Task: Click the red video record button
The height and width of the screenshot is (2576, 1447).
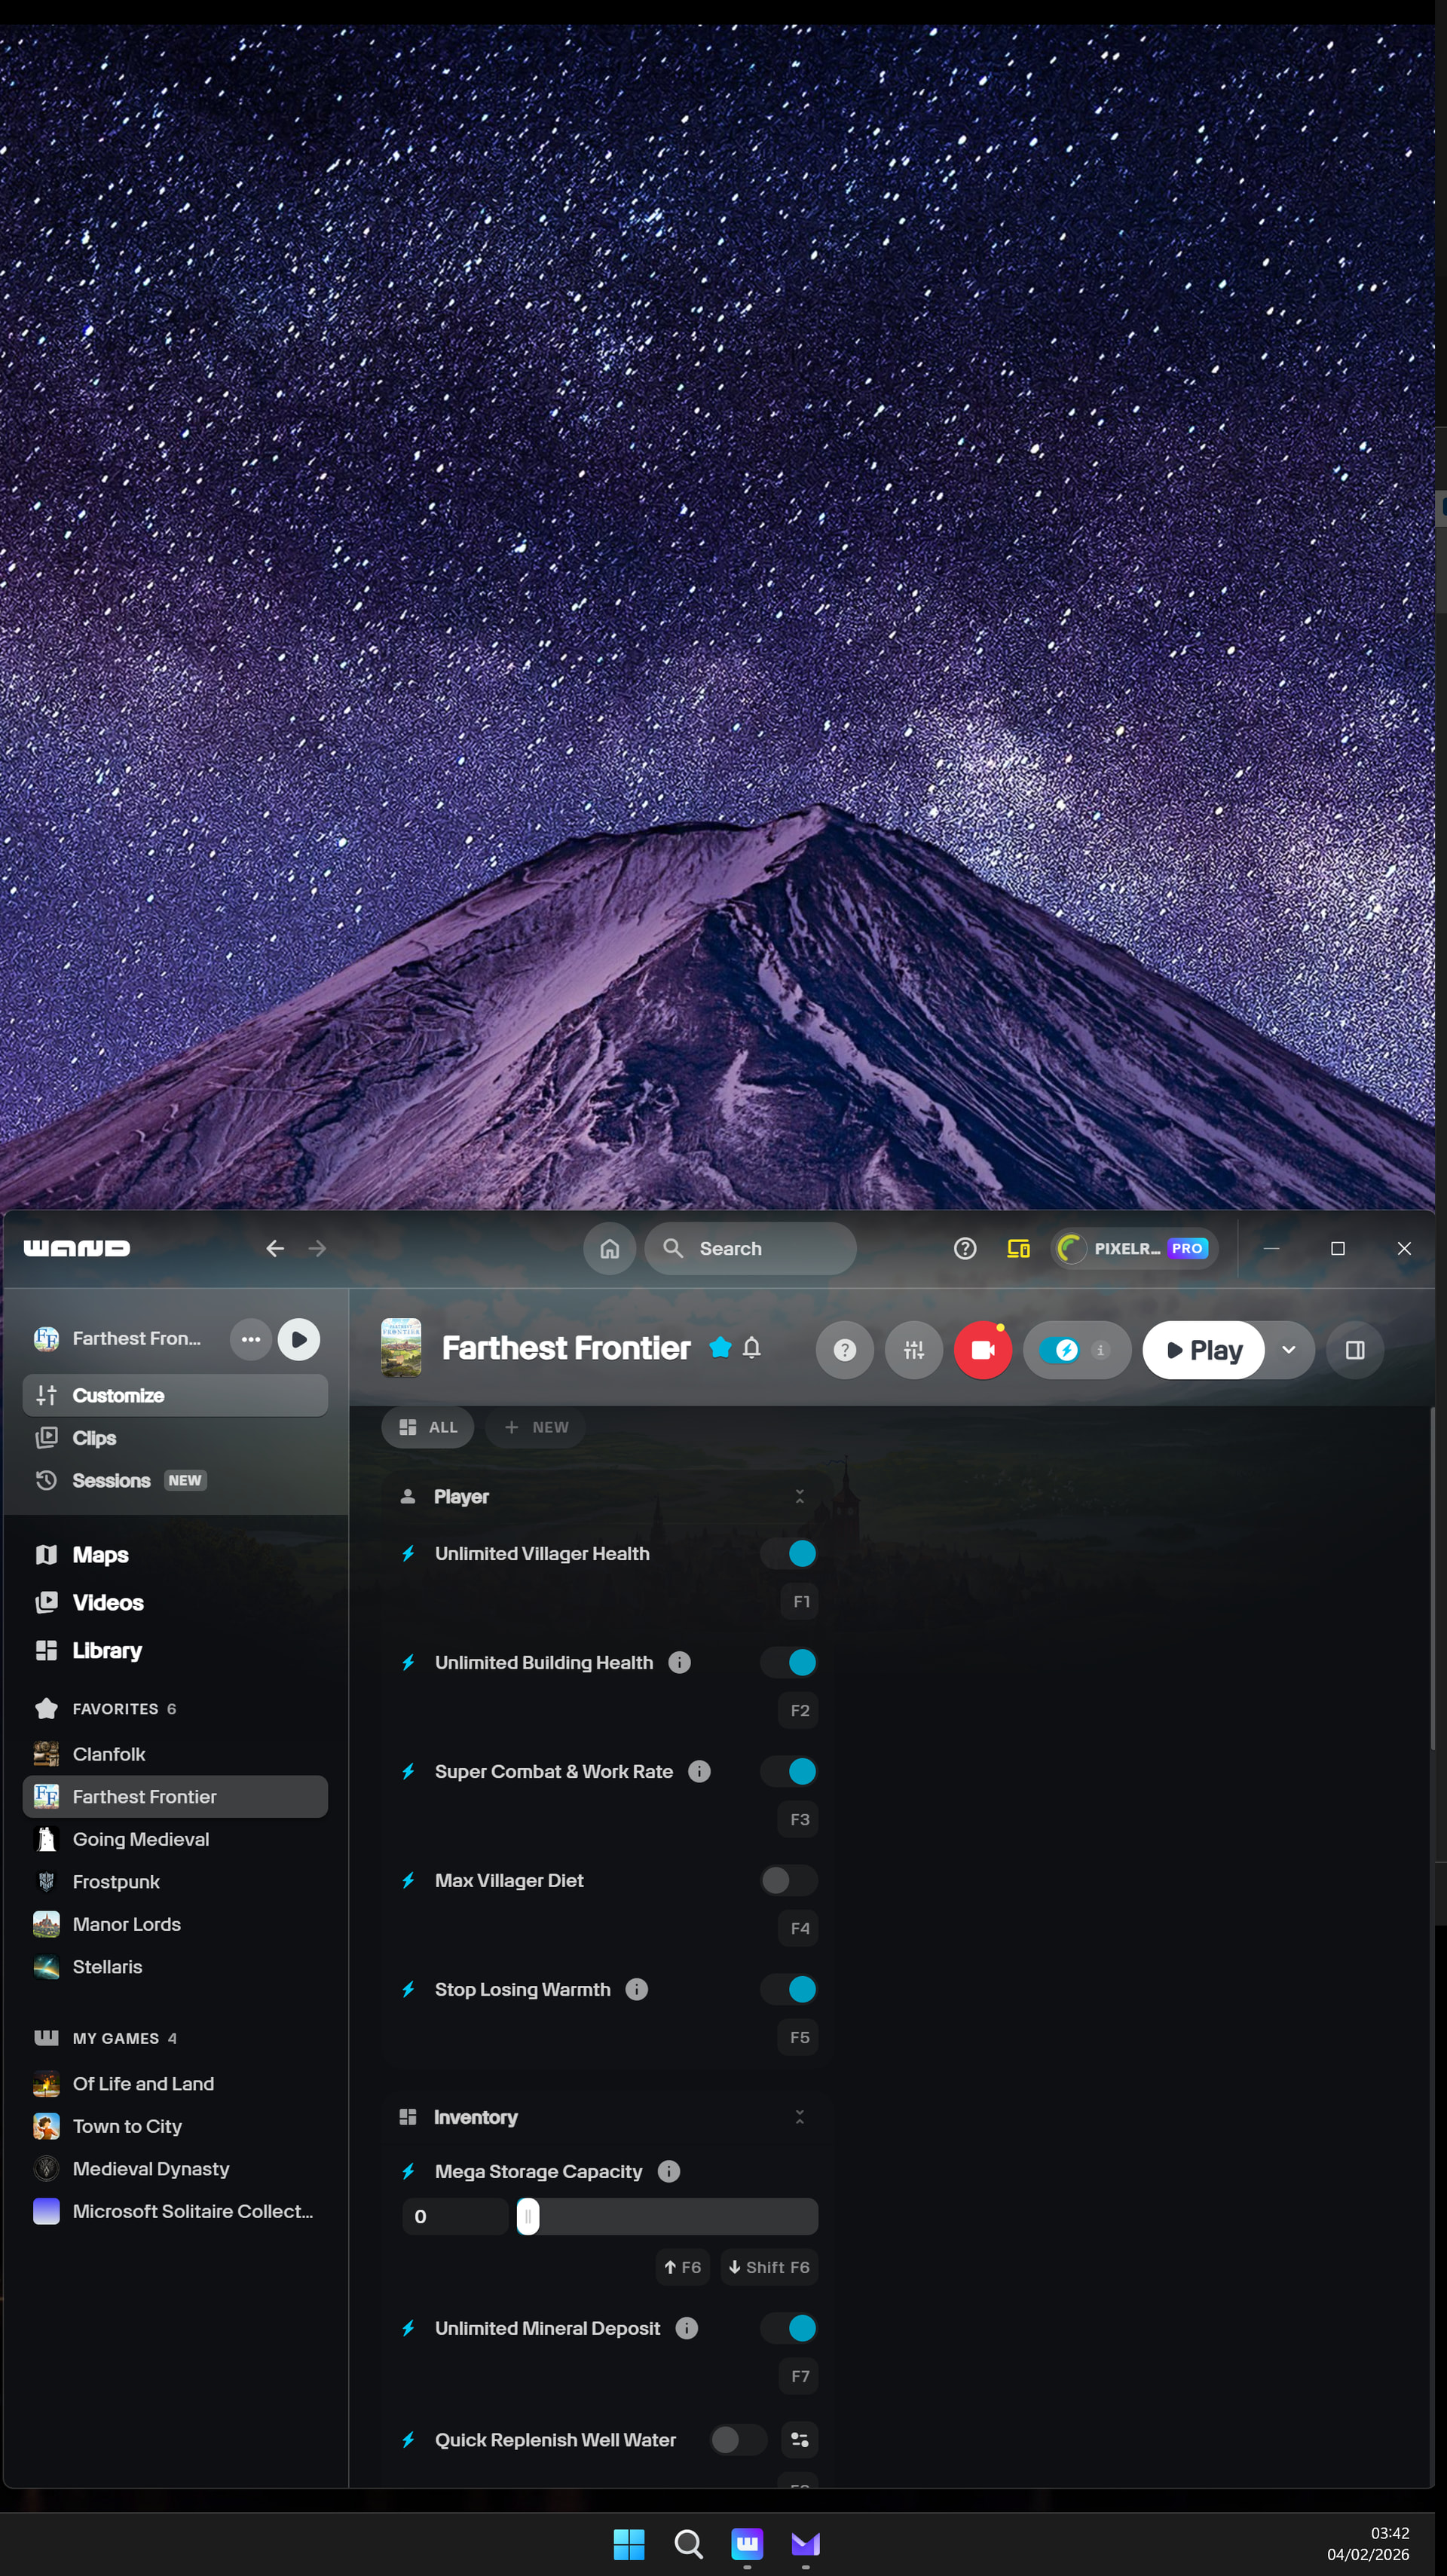Action: [982, 1350]
